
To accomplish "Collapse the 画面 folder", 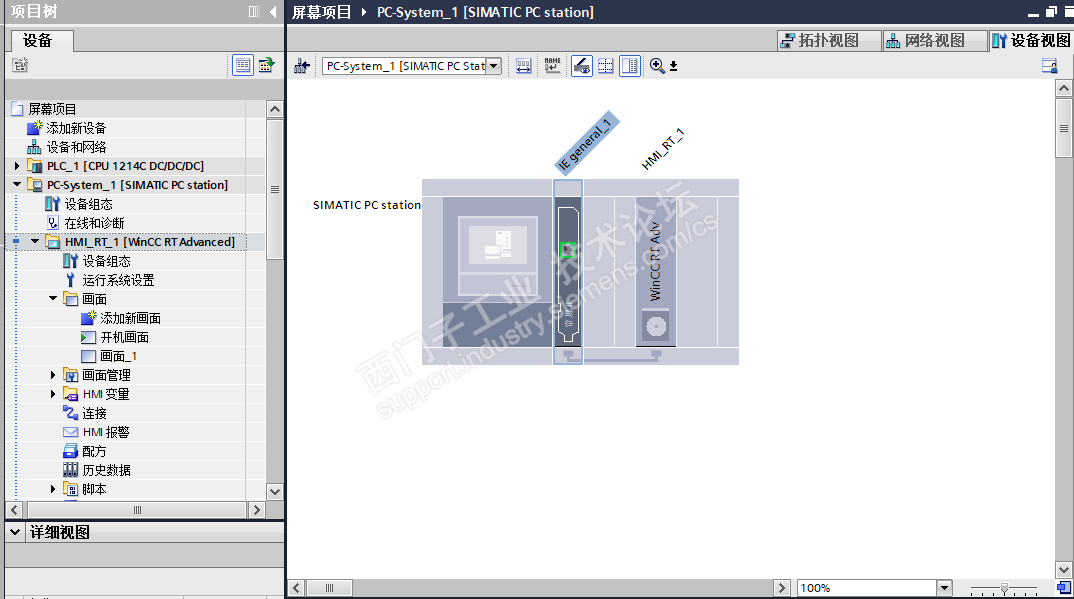I will point(53,298).
